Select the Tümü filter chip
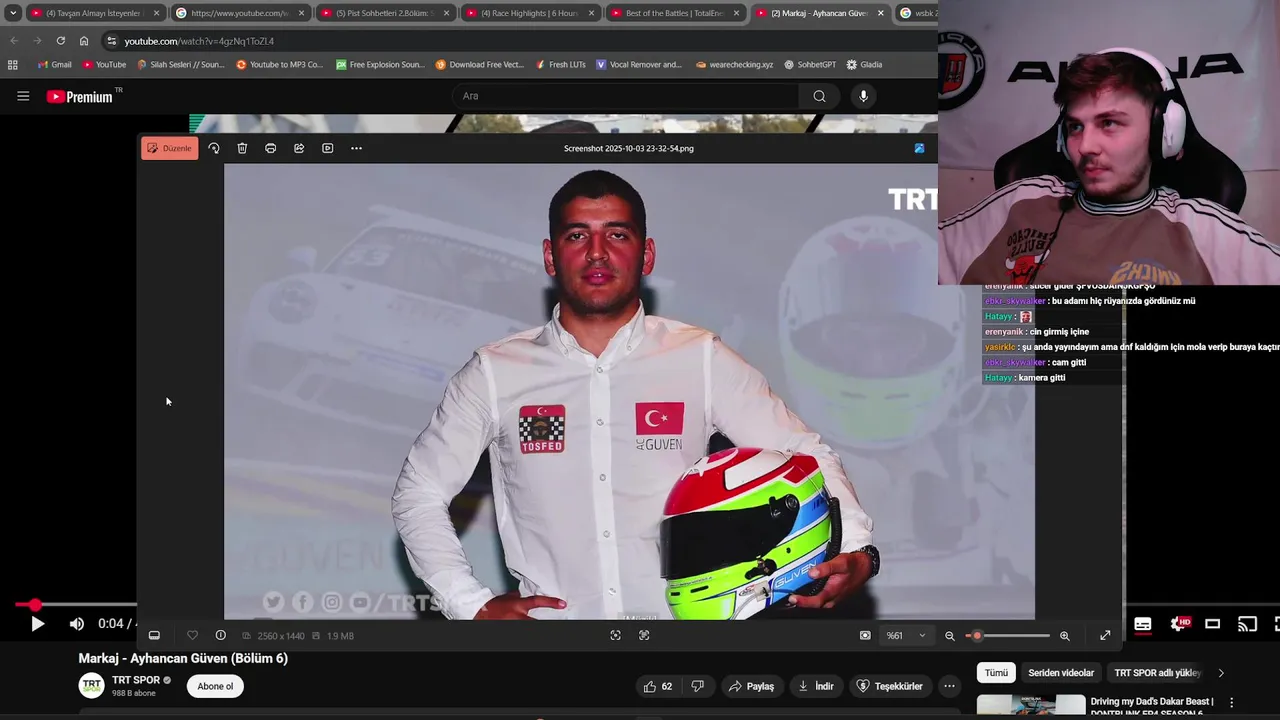This screenshot has width=1280, height=720. point(996,673)
